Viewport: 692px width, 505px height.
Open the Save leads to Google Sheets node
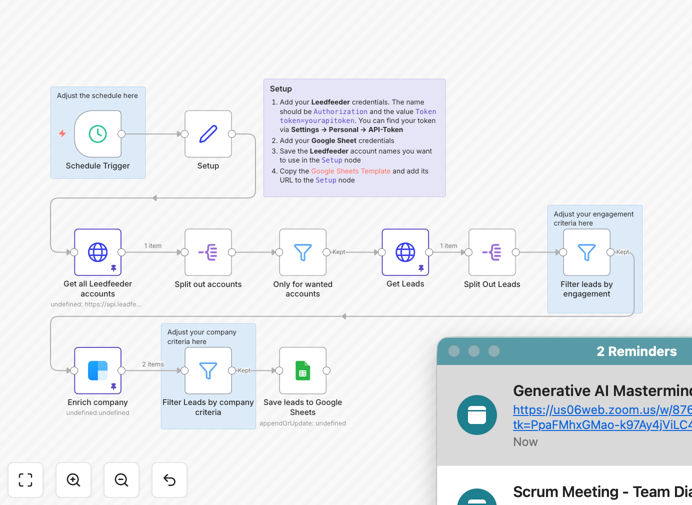point(303,370)
